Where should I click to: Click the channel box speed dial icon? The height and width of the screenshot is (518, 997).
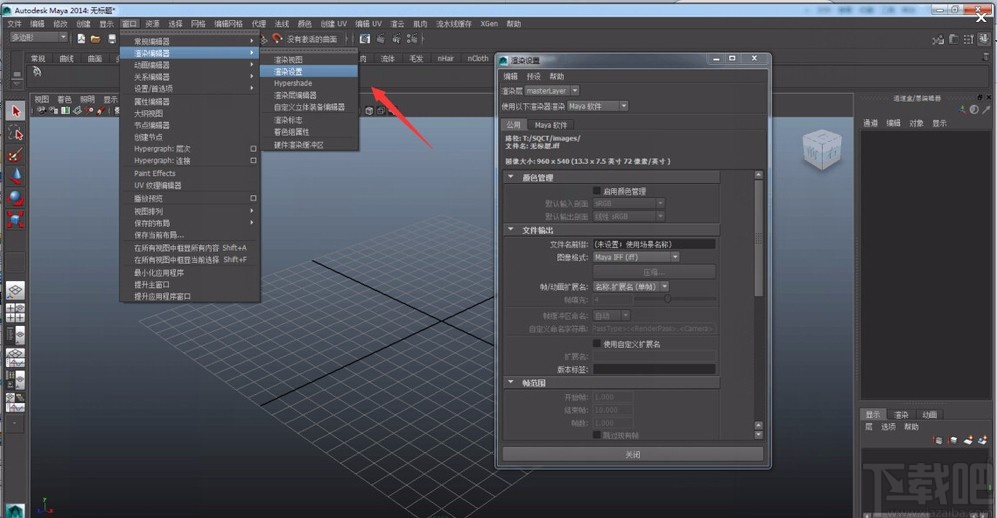tap(974, 110)
